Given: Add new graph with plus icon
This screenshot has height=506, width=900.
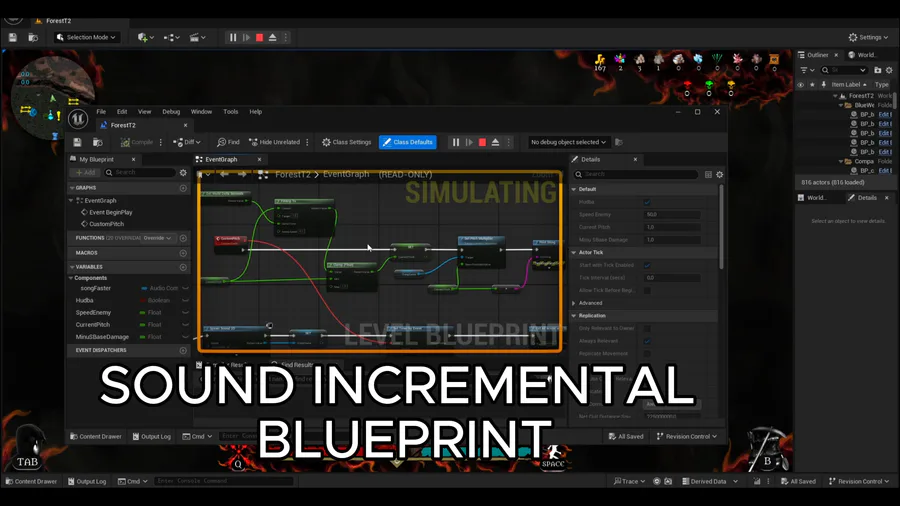Looking at the screenshot, I should 183,188.
